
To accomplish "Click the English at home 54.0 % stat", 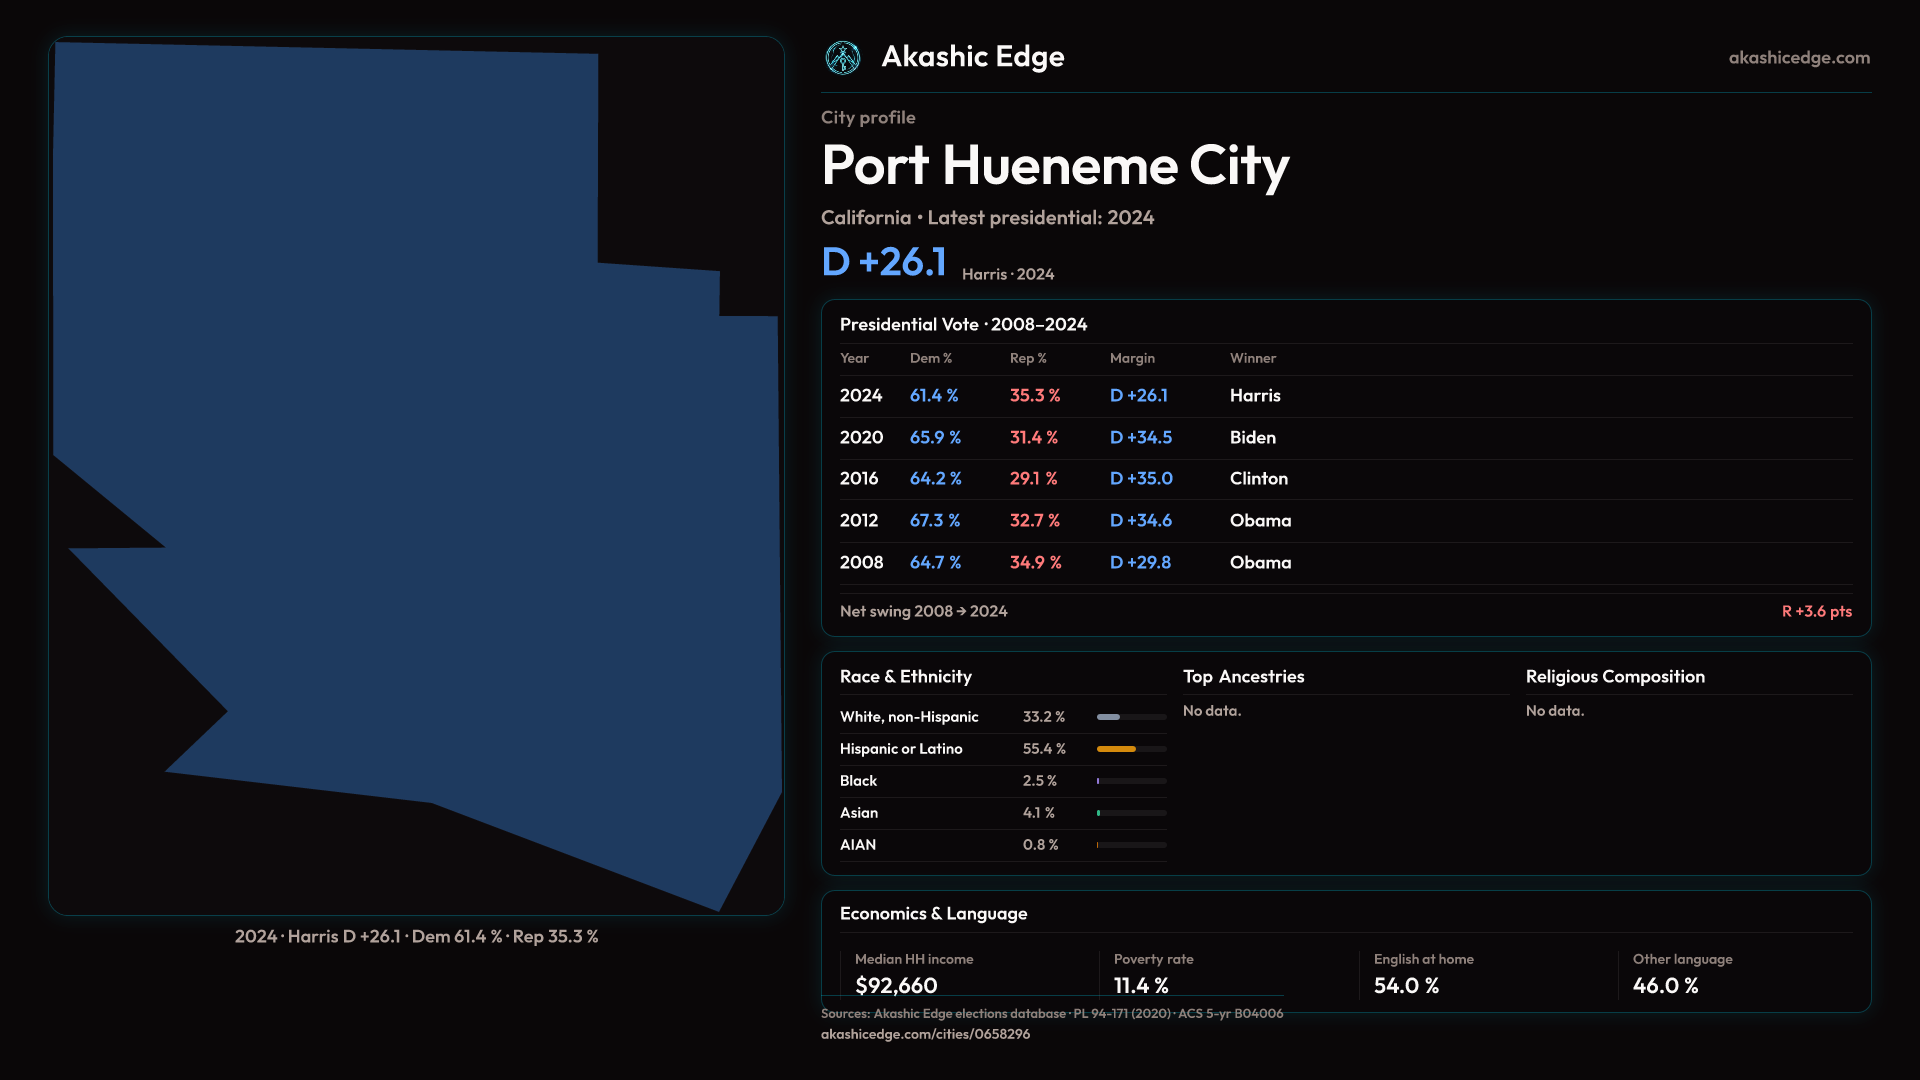I will [x=1406, y=985].
